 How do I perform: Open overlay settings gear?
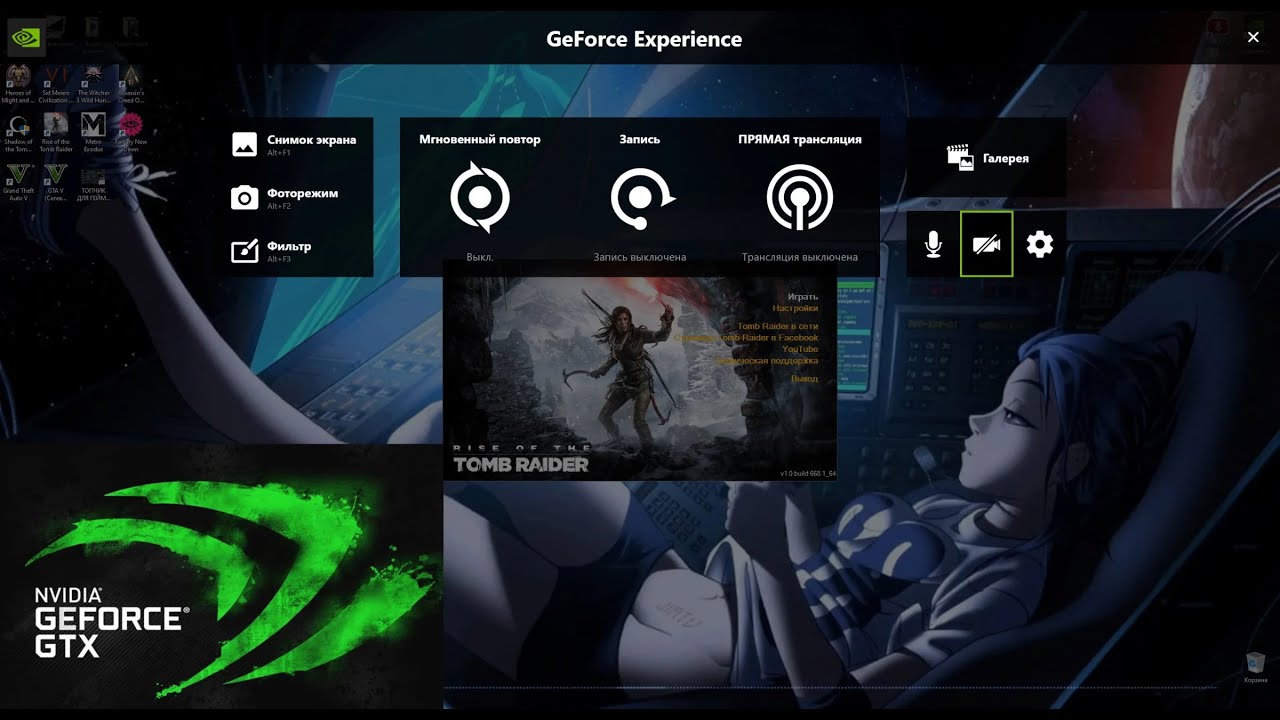(x=1040, y=244)
